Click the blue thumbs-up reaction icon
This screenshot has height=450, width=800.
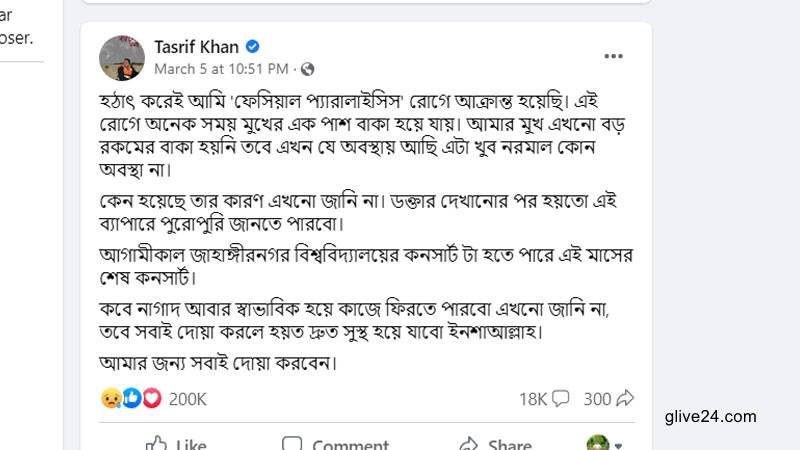[131, 399]
